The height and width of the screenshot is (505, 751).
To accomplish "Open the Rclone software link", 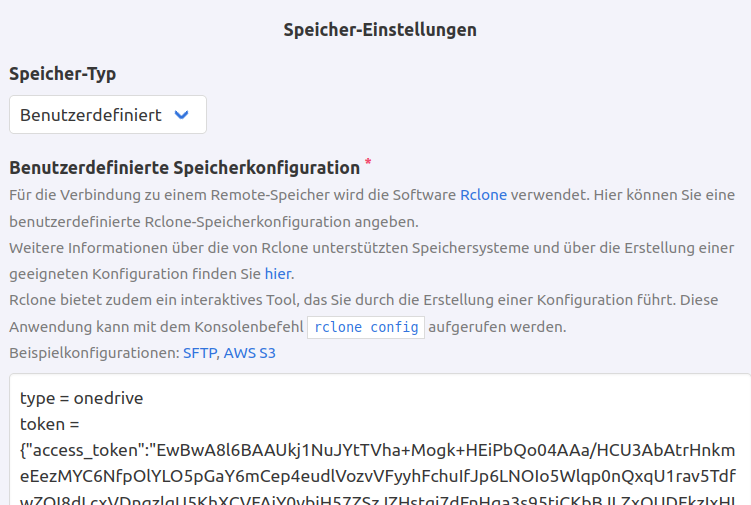I will (483, 195).
